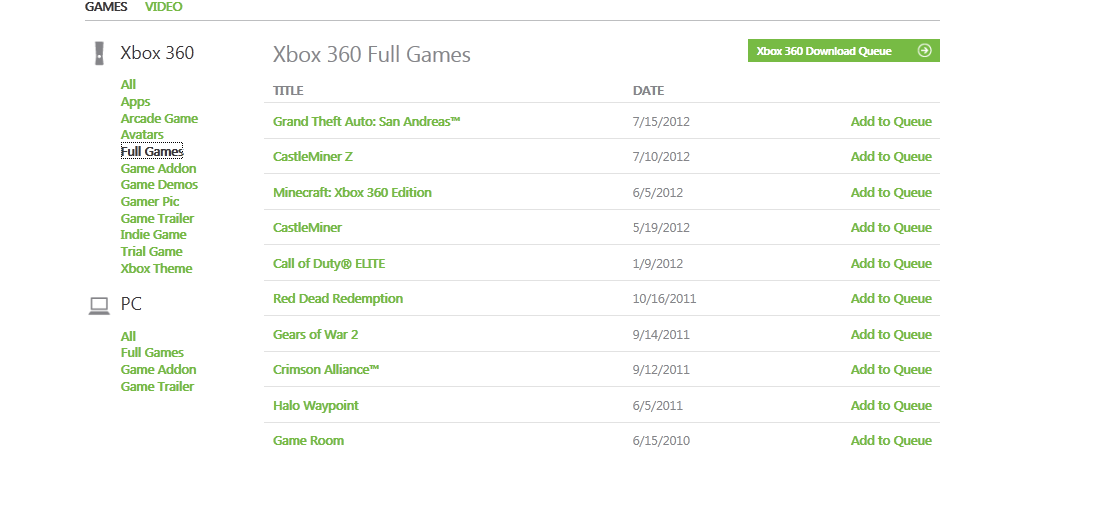Open Gears of War 2 title

(x=315, y=335)
